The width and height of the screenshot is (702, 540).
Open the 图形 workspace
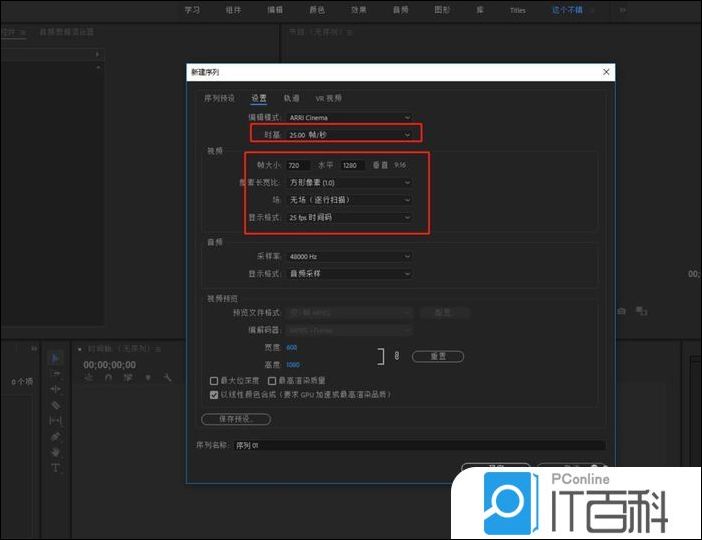(442, 10)
